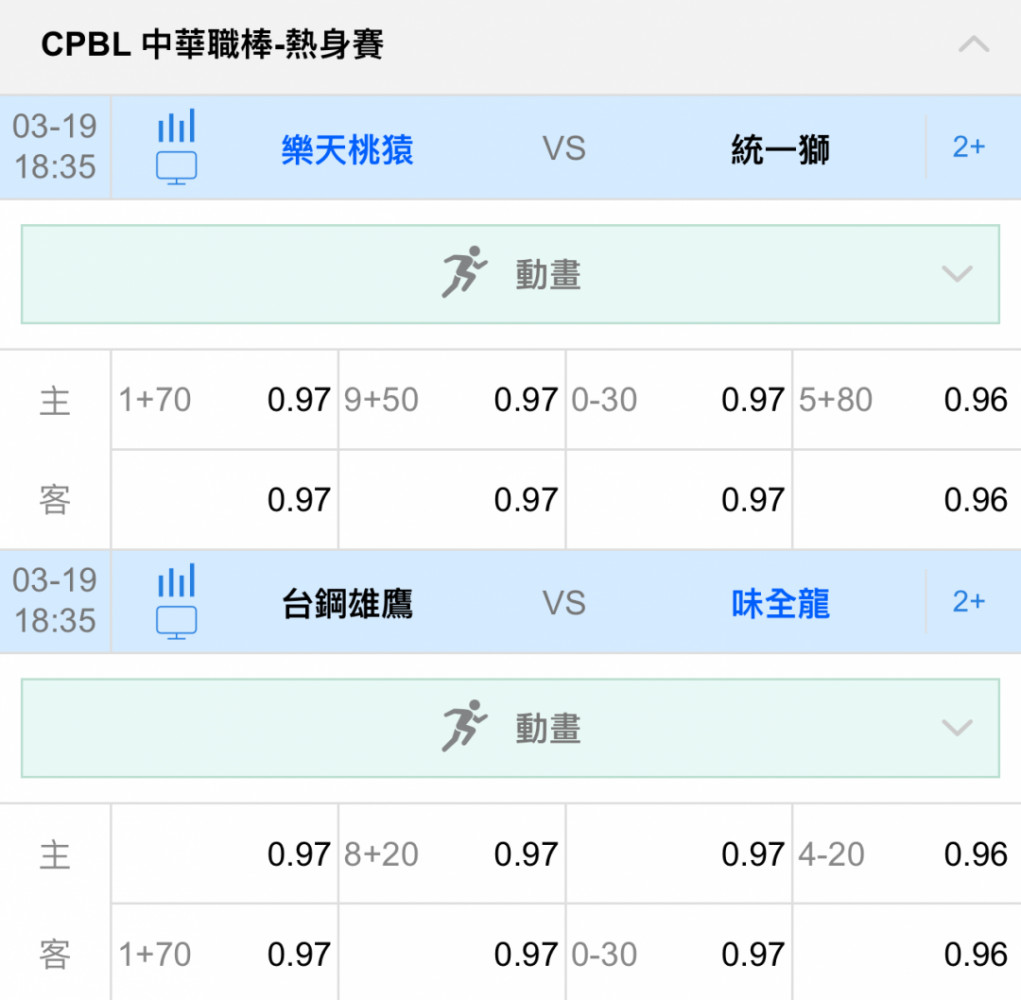Open statistics bar chart icon for 台鋼雄鷹 match

click(x=176, y=579)
